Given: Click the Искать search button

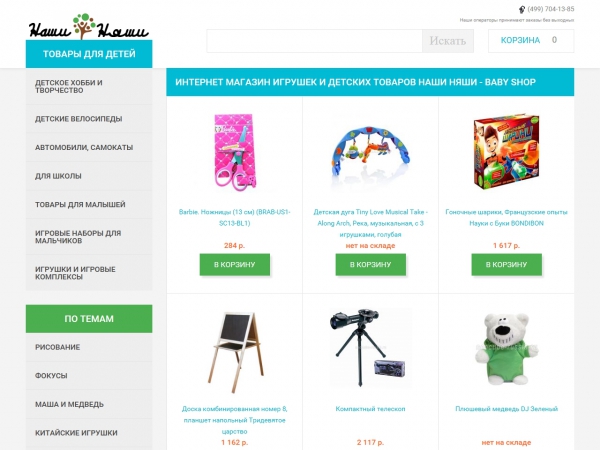Looking at the screenshot, I should pos(448,41).
